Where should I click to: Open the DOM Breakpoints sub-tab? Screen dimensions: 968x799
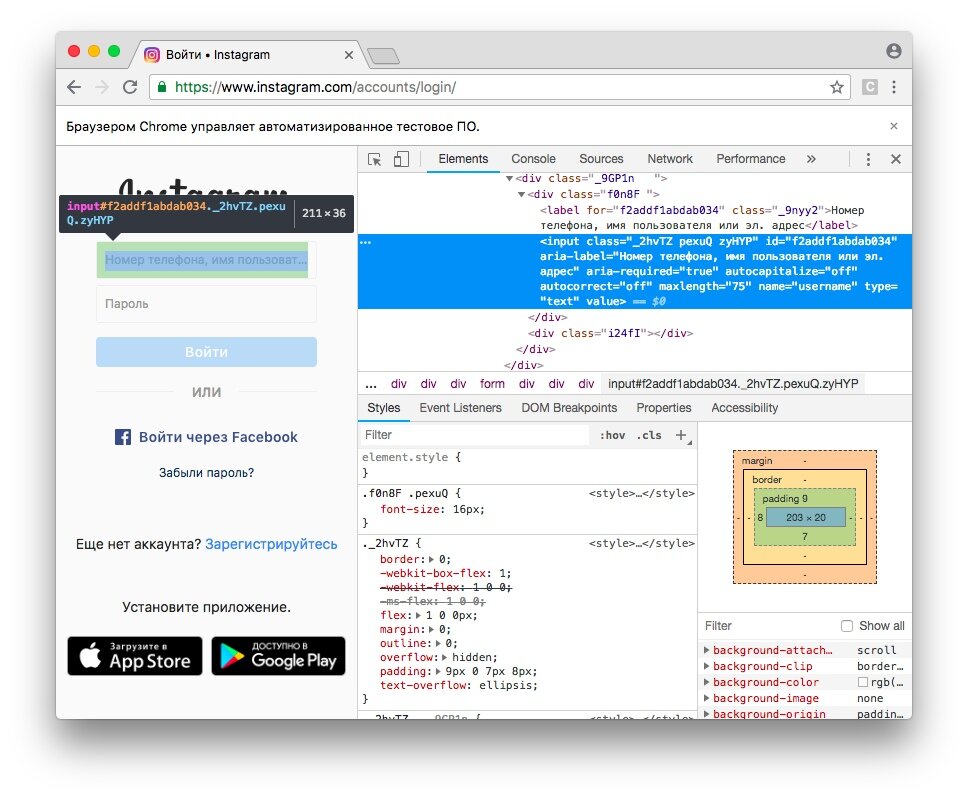click(569, 408)
